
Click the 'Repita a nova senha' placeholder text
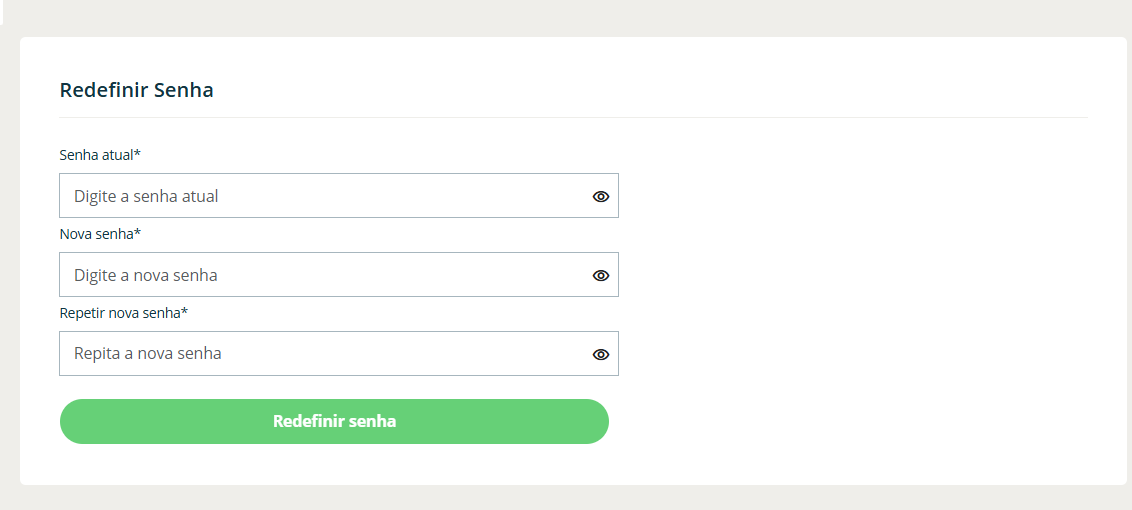pos(148,354)
